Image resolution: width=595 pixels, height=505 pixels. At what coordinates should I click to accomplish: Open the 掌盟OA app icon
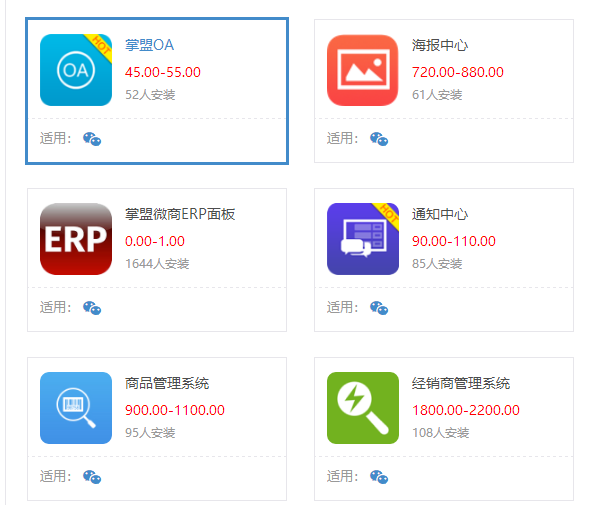click(x=76, y=70)
